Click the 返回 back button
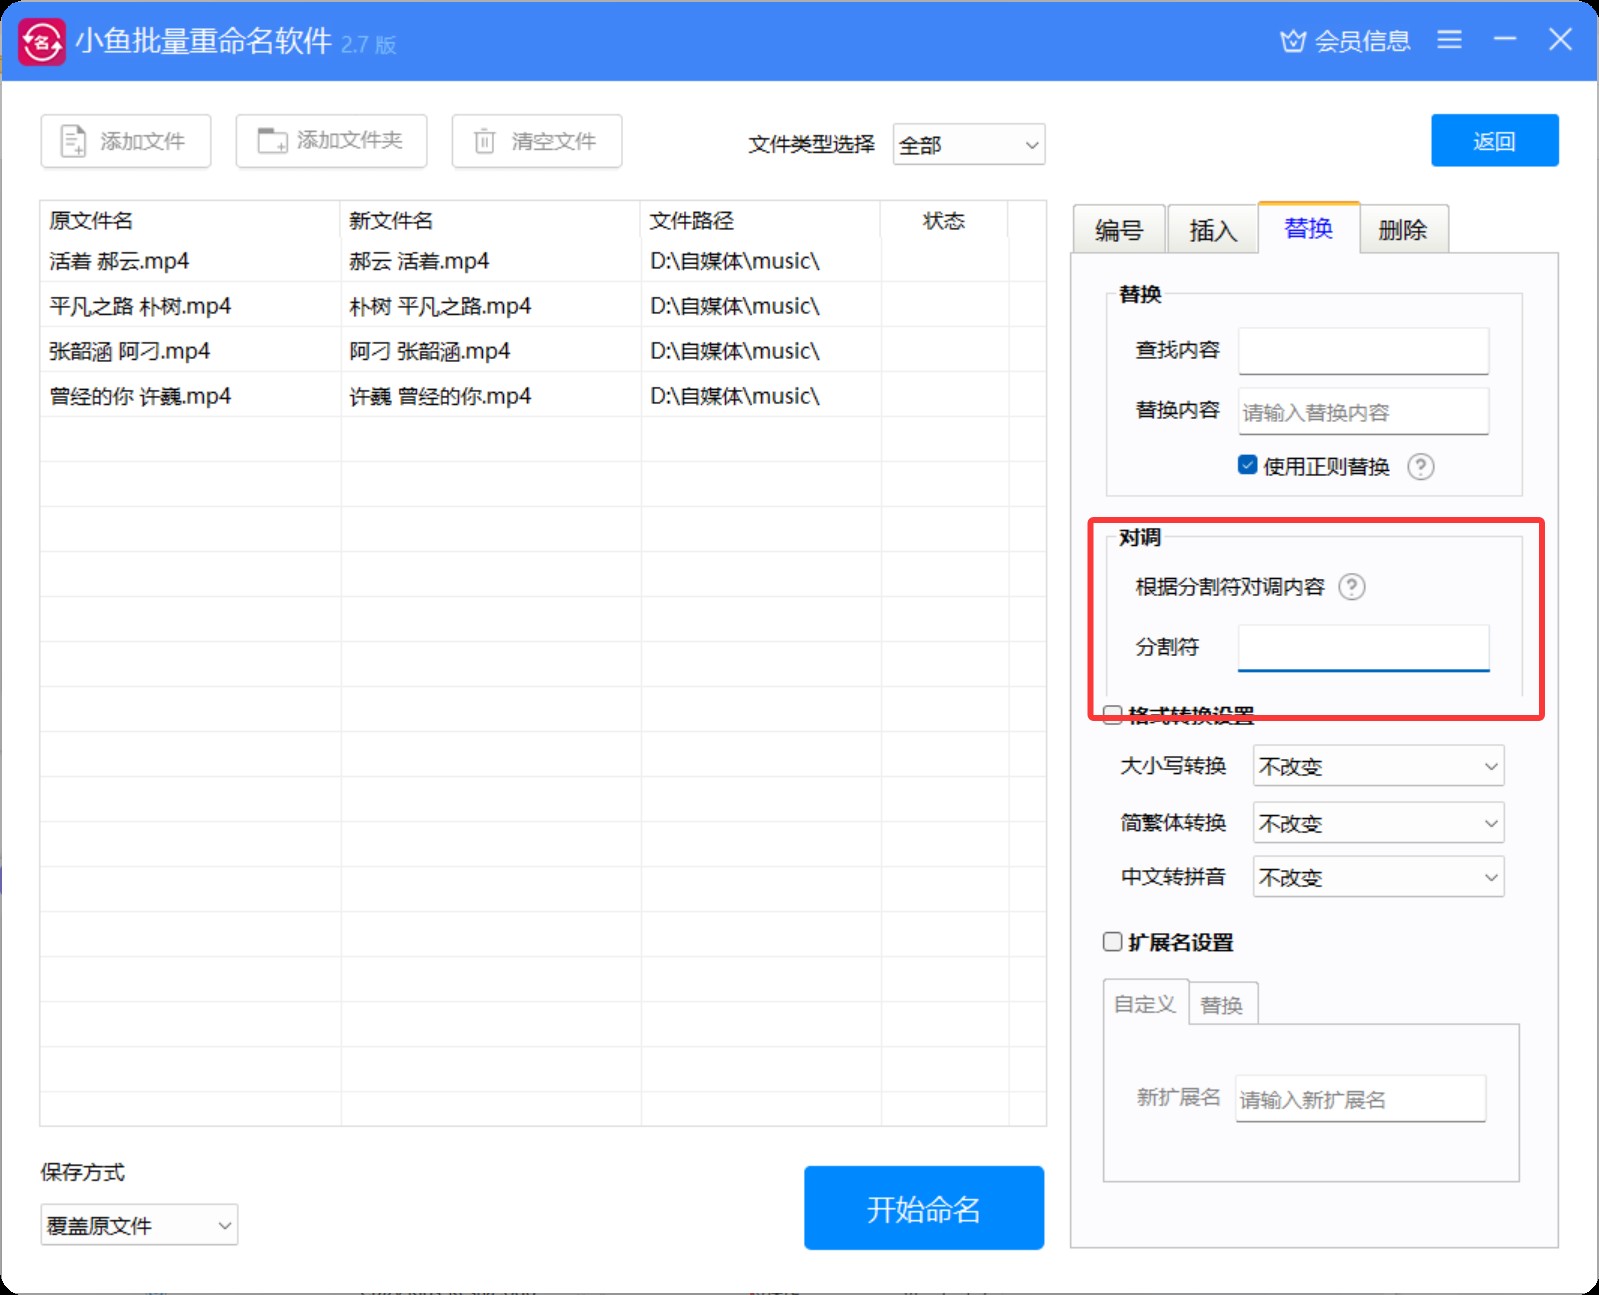Image resolution: width=1599 pixels, height=1295 pixels. coord(1494,141)
